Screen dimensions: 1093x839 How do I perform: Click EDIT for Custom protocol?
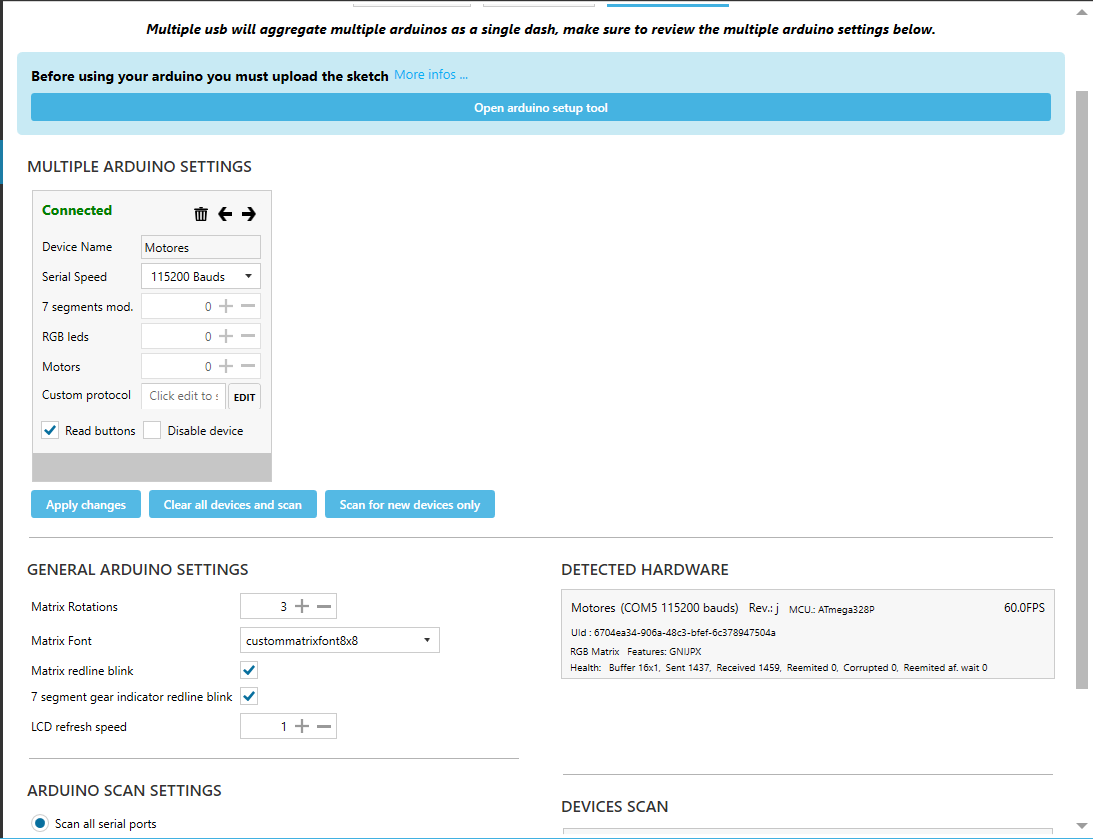[245, 397]
